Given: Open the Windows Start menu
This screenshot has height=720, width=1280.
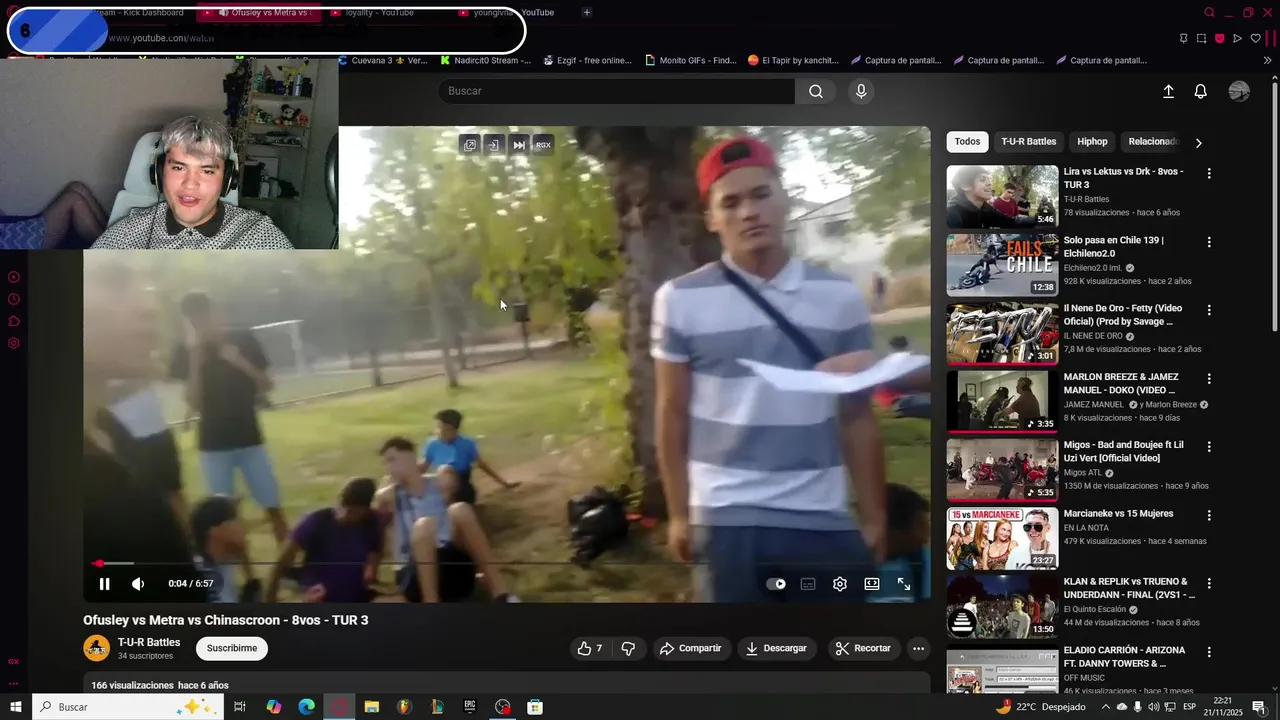Looking at the screenshot, I should 15,707.
